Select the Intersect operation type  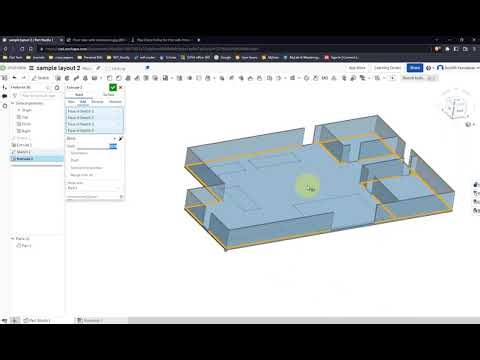pos(115,102)
